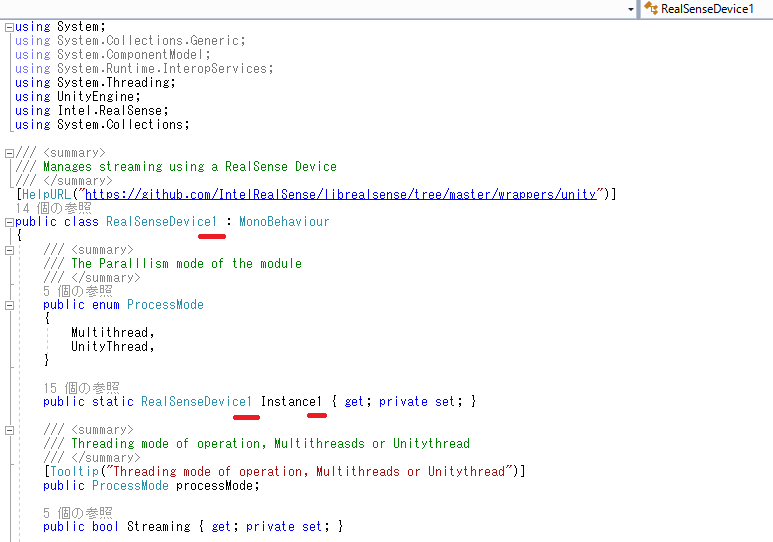Click the Instance1 property name
This screenshot has width=773, height=542.
click(x=292, y=401)
